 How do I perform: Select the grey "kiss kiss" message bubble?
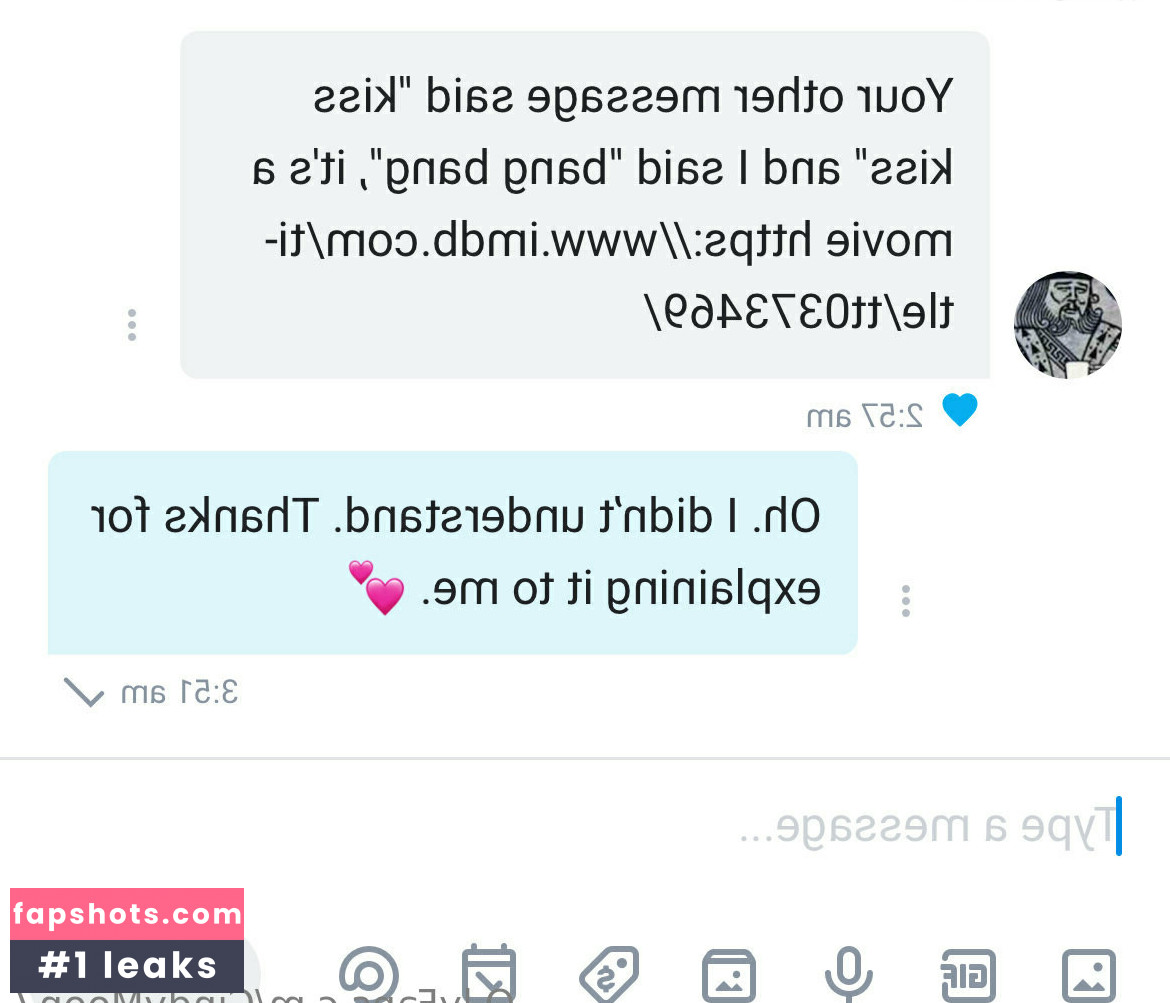(585, 204)
